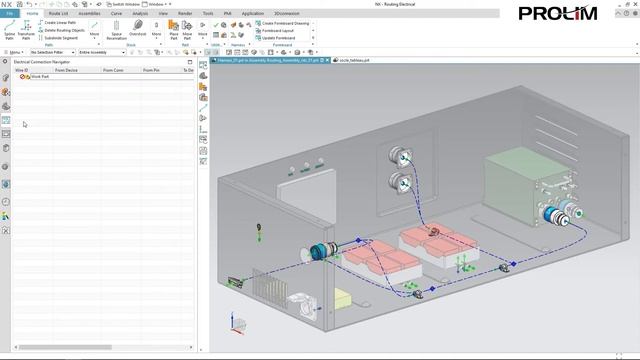This screenshot has width=640, height=360.
Task: Click the Save icon in quick access bar
Action: (x=20, y=4)
